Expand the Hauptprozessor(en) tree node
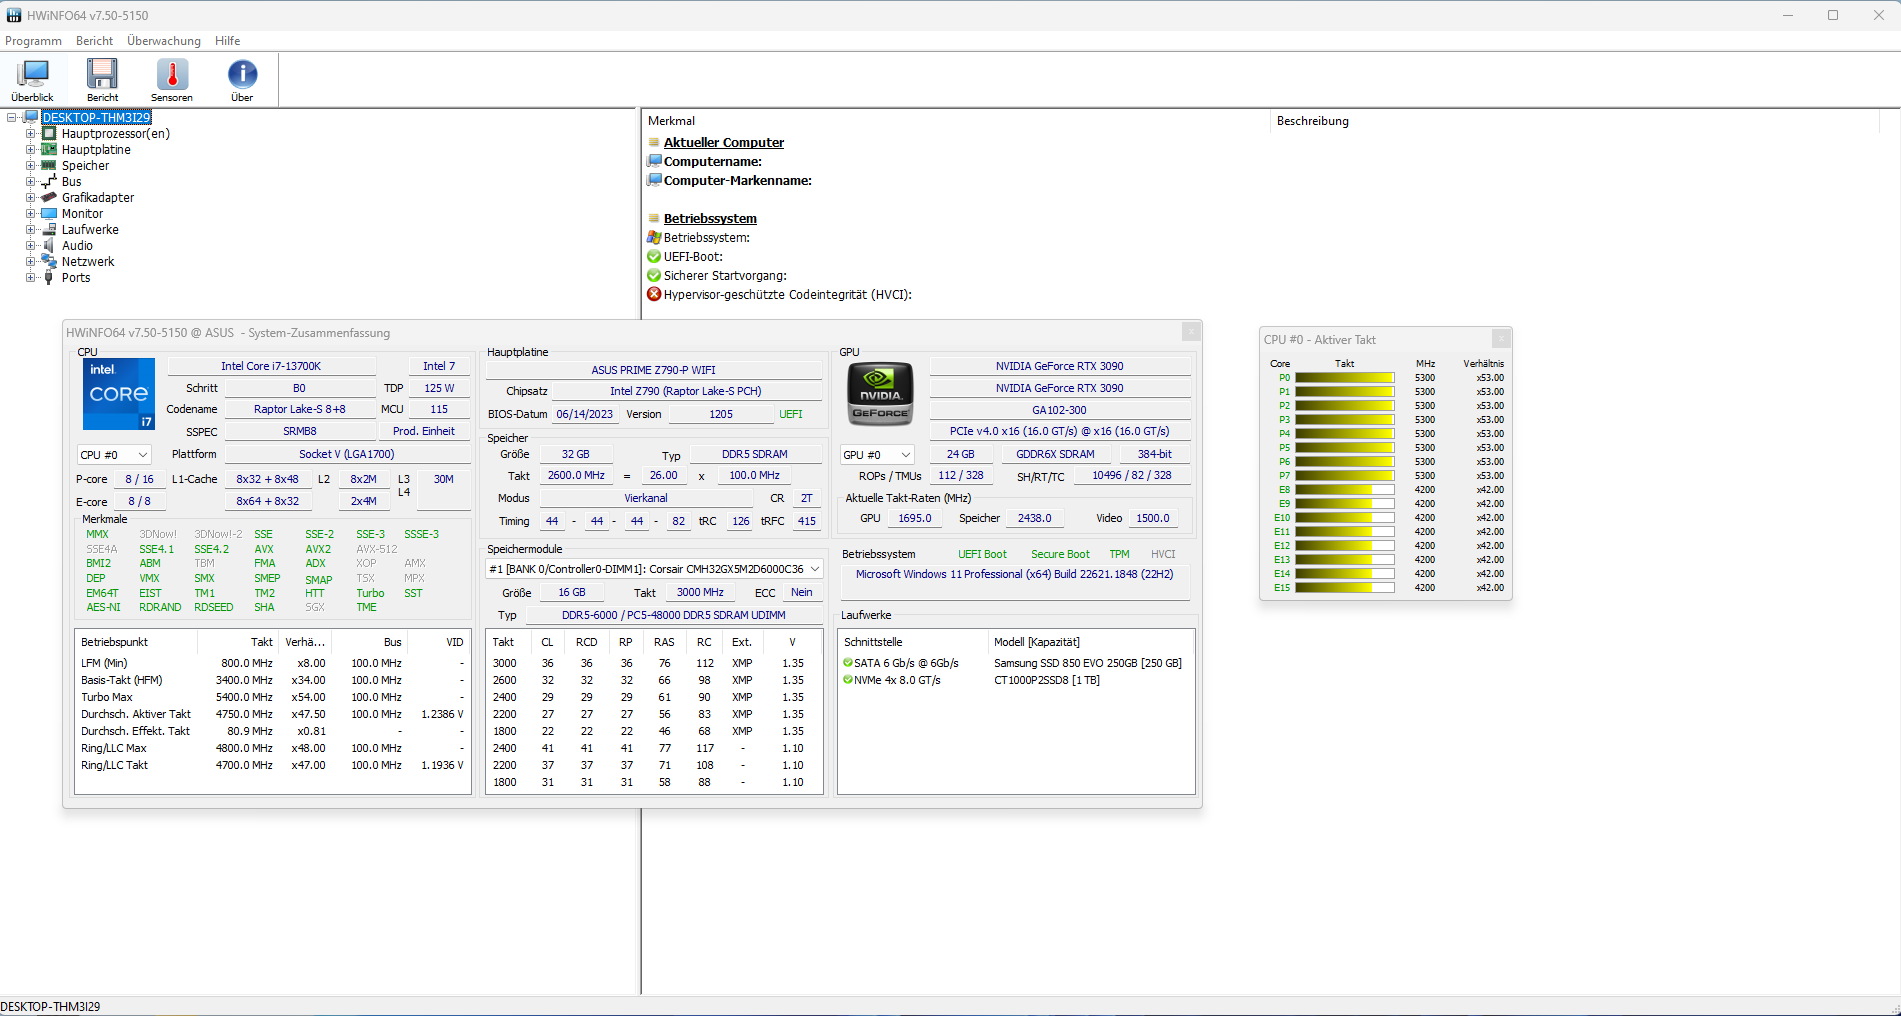Viewport: 1901px width, 1016px height. coord(30,134)
